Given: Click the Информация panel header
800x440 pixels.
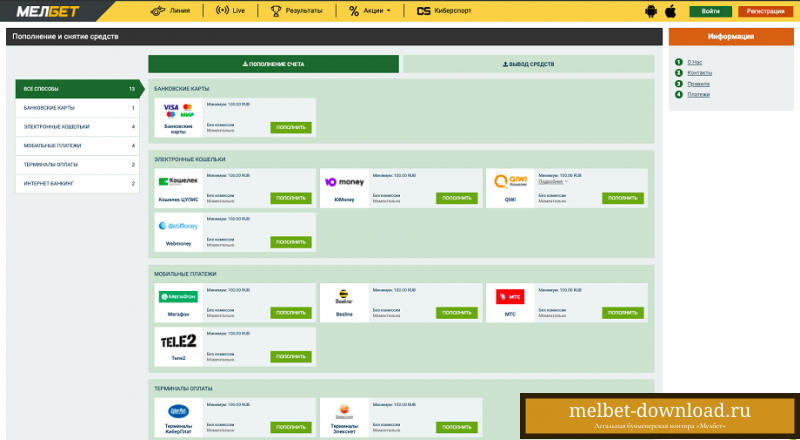Looking at the screenshot, I should point(731,37).
